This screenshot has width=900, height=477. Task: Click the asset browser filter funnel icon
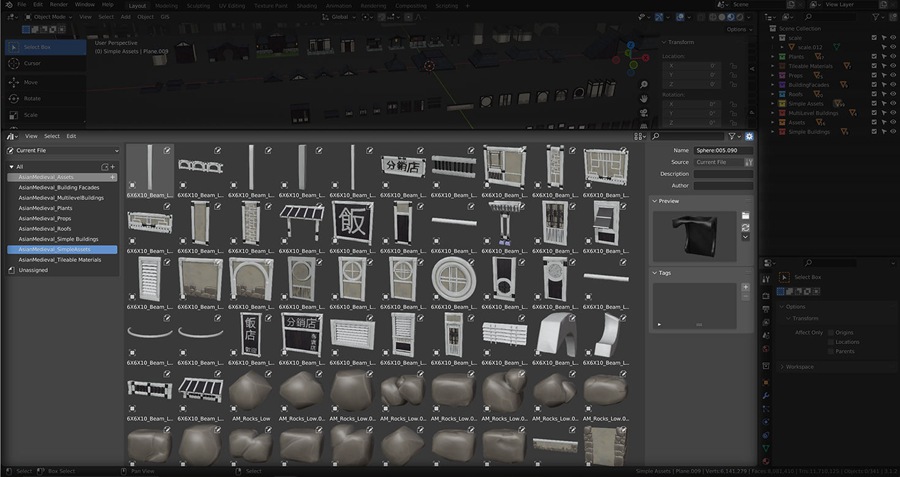tap(732, 137)
